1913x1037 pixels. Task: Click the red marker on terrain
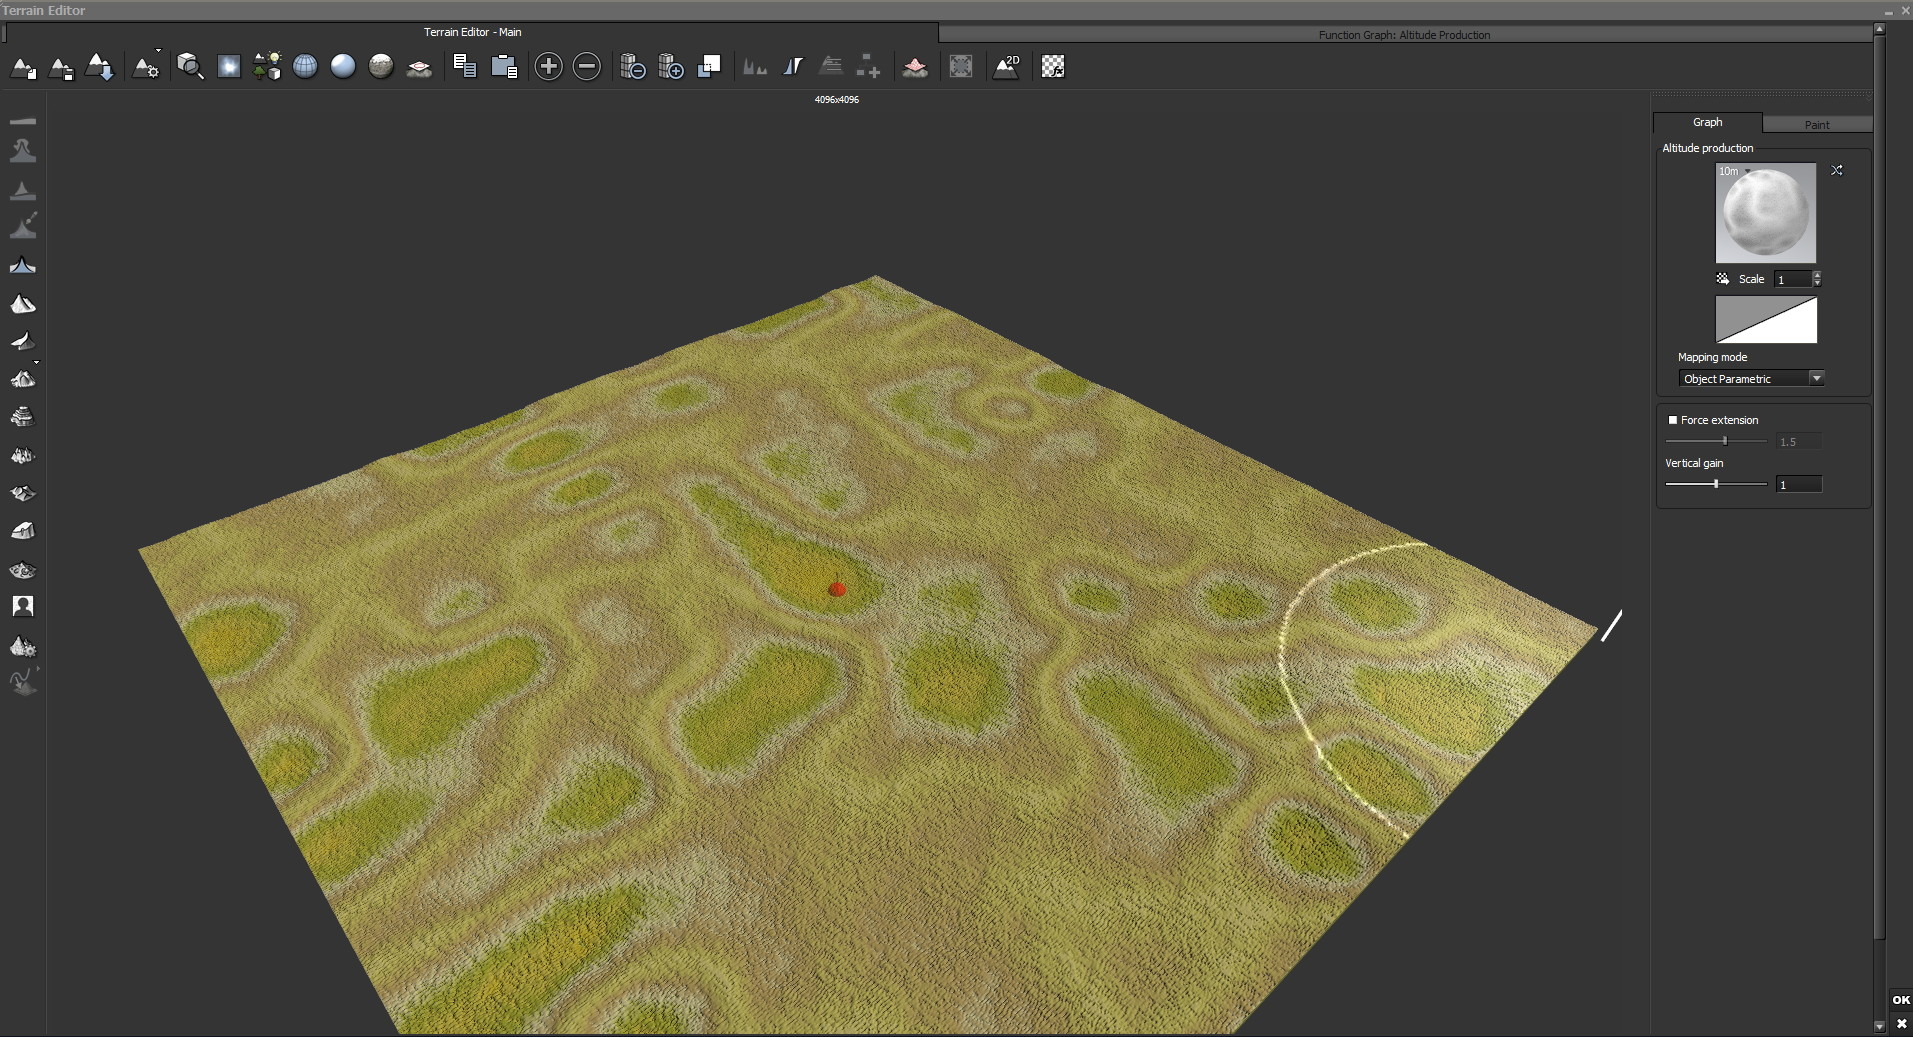[x=837, y=589]
